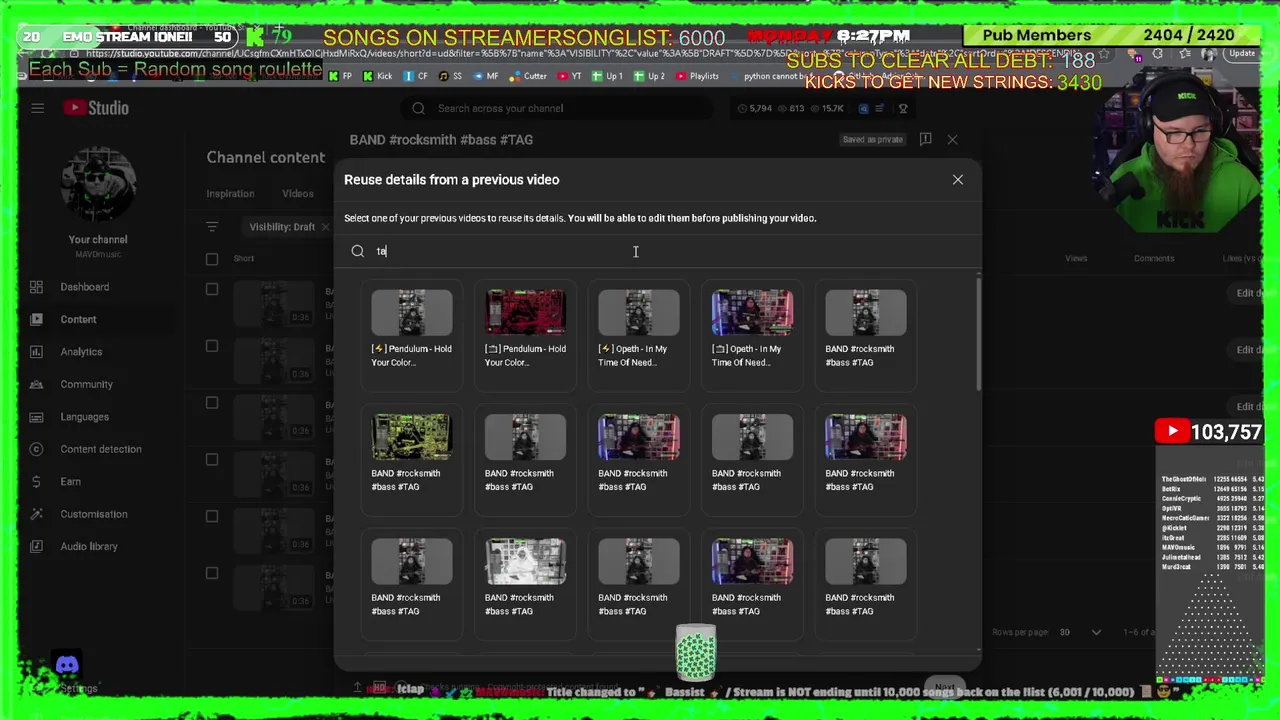Close the Reuse details dialog

[957, 180]
